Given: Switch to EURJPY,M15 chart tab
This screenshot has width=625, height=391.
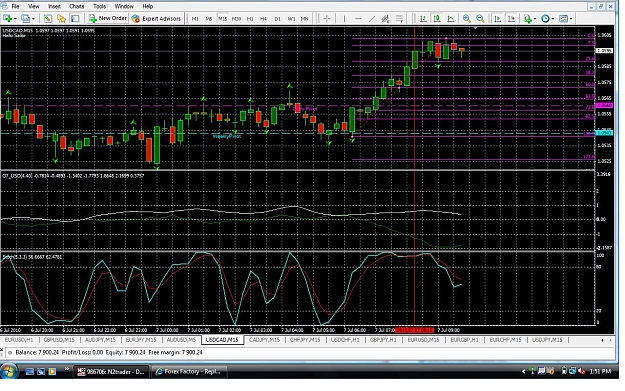Looking at the screenshot, I should pos(141,340).
